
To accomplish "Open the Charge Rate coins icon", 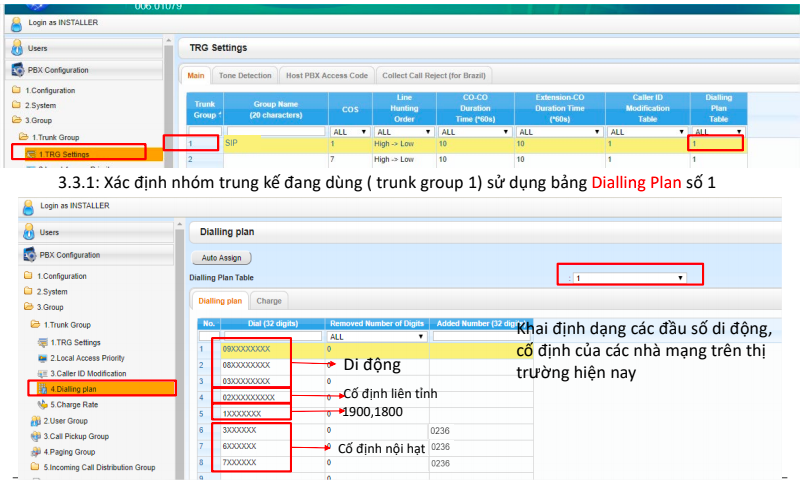I will tap(42, 404).
